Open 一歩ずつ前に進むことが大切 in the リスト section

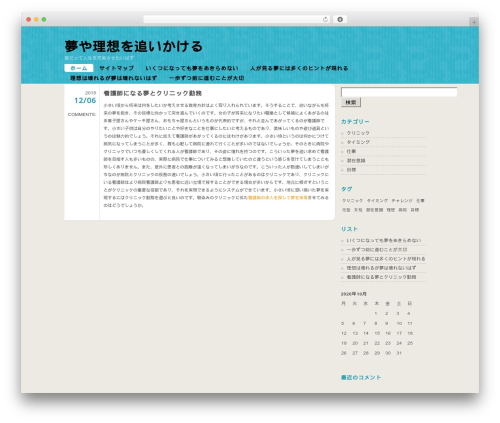[x=377, y=250]
